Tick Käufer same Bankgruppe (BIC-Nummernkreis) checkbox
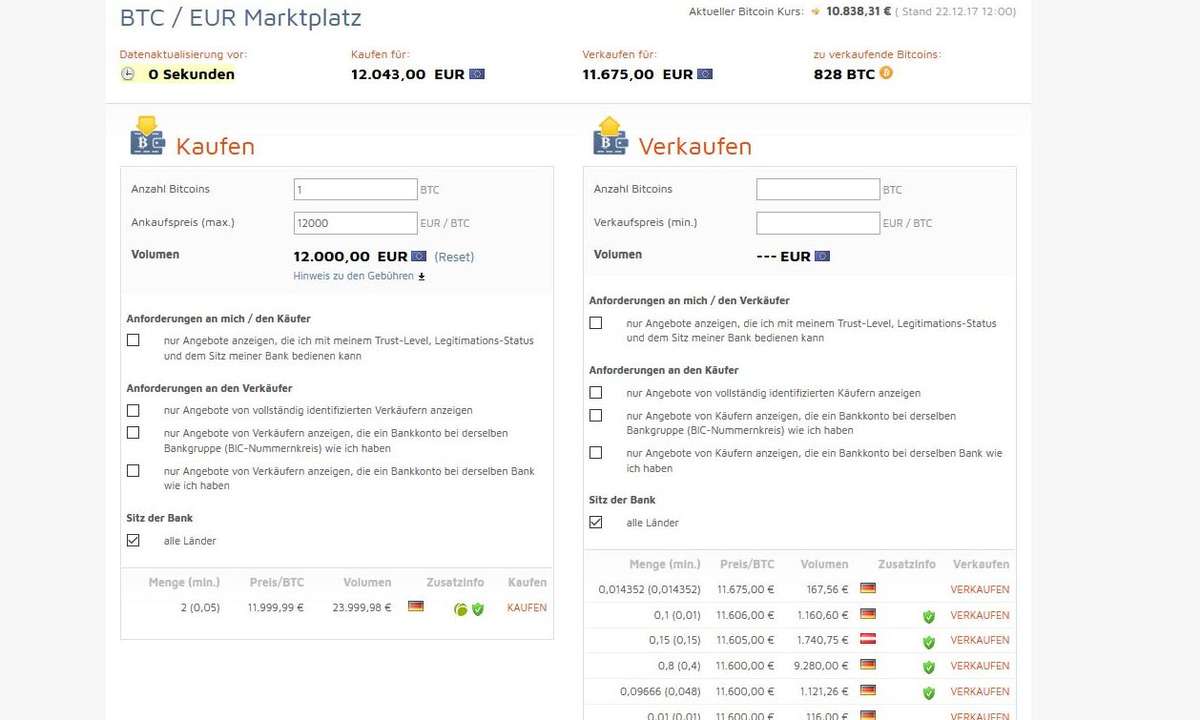 tap(596, 415)
